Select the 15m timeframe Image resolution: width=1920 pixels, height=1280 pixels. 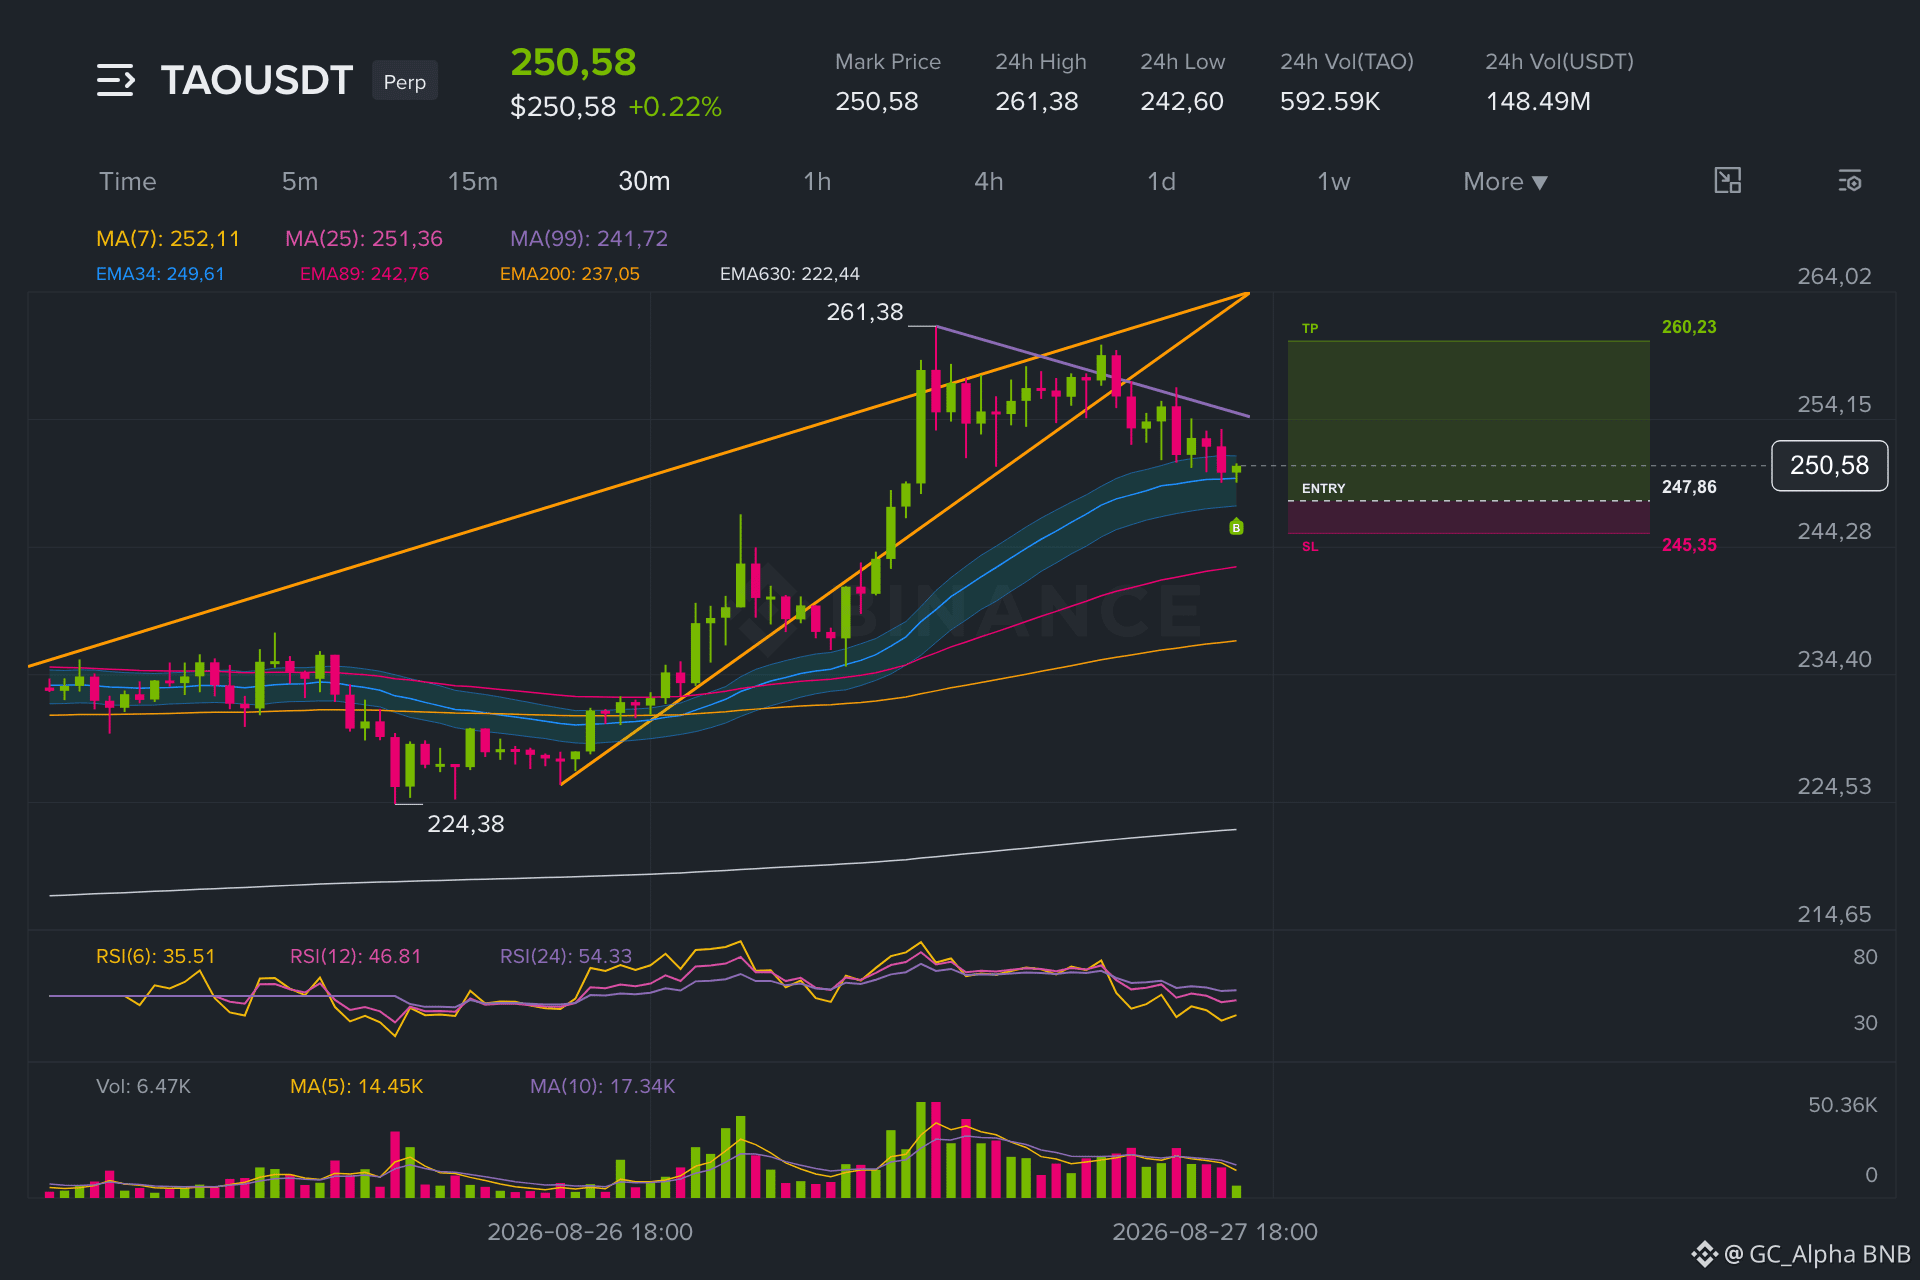[473, 182]
